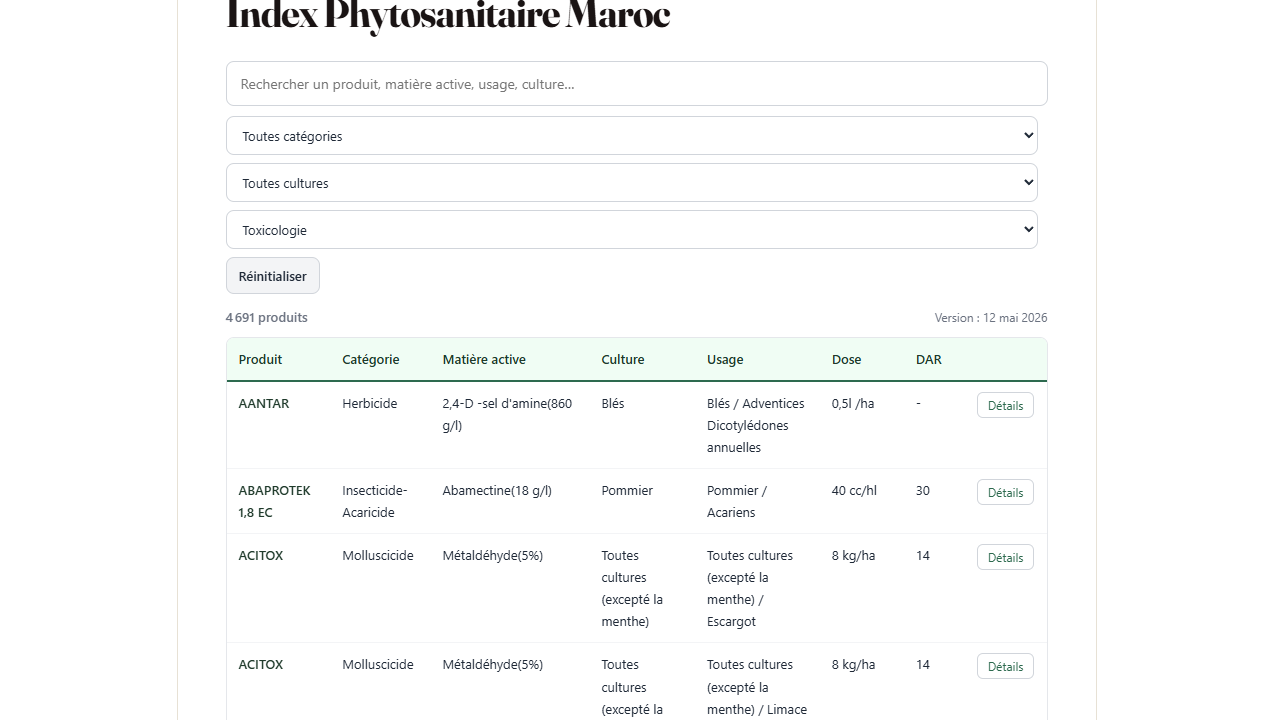
Task: Click the Réinitialiser button
Action: click(273, 276)
